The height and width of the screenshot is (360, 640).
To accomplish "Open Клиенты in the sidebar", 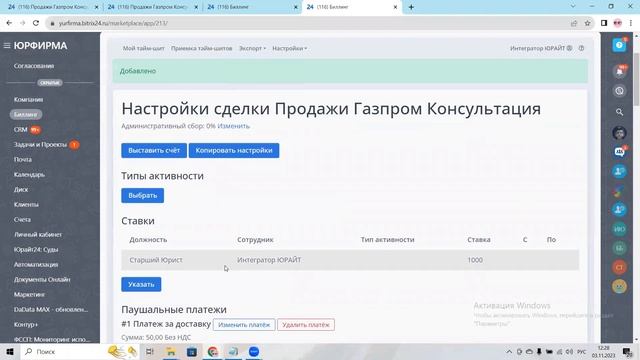I will point(26,204).
